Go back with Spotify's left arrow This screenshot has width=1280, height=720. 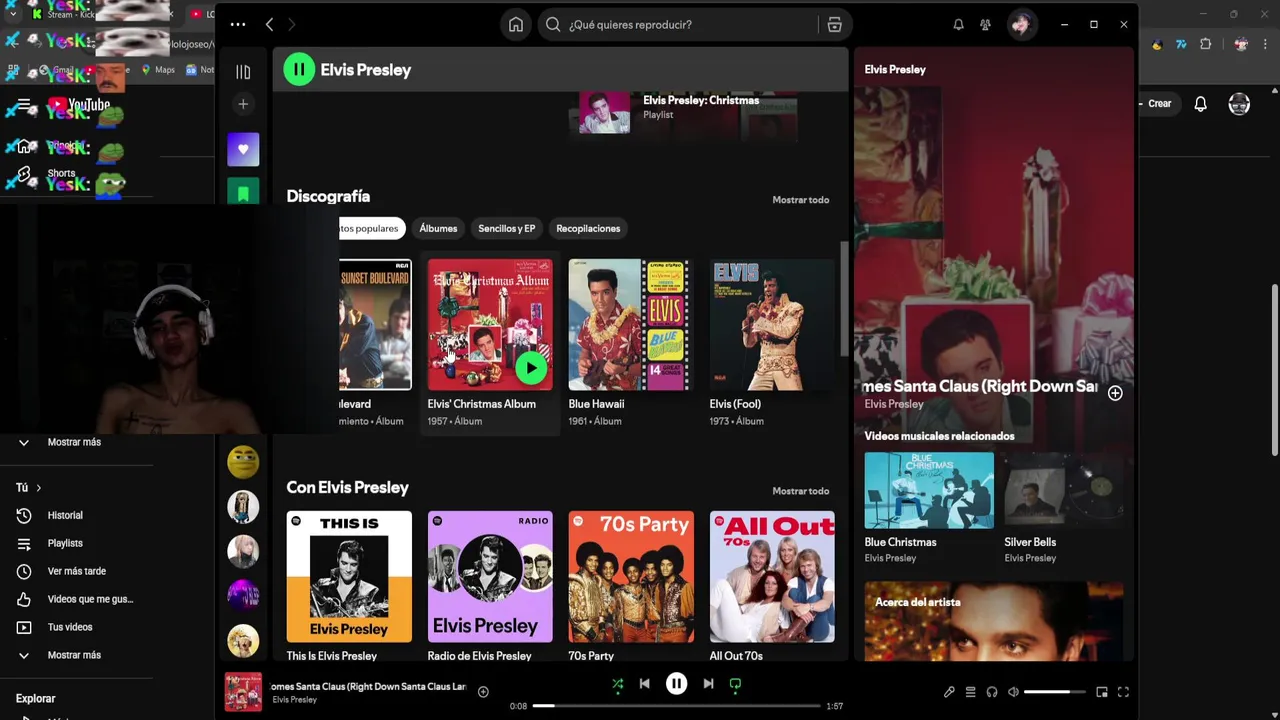point(269,24)
